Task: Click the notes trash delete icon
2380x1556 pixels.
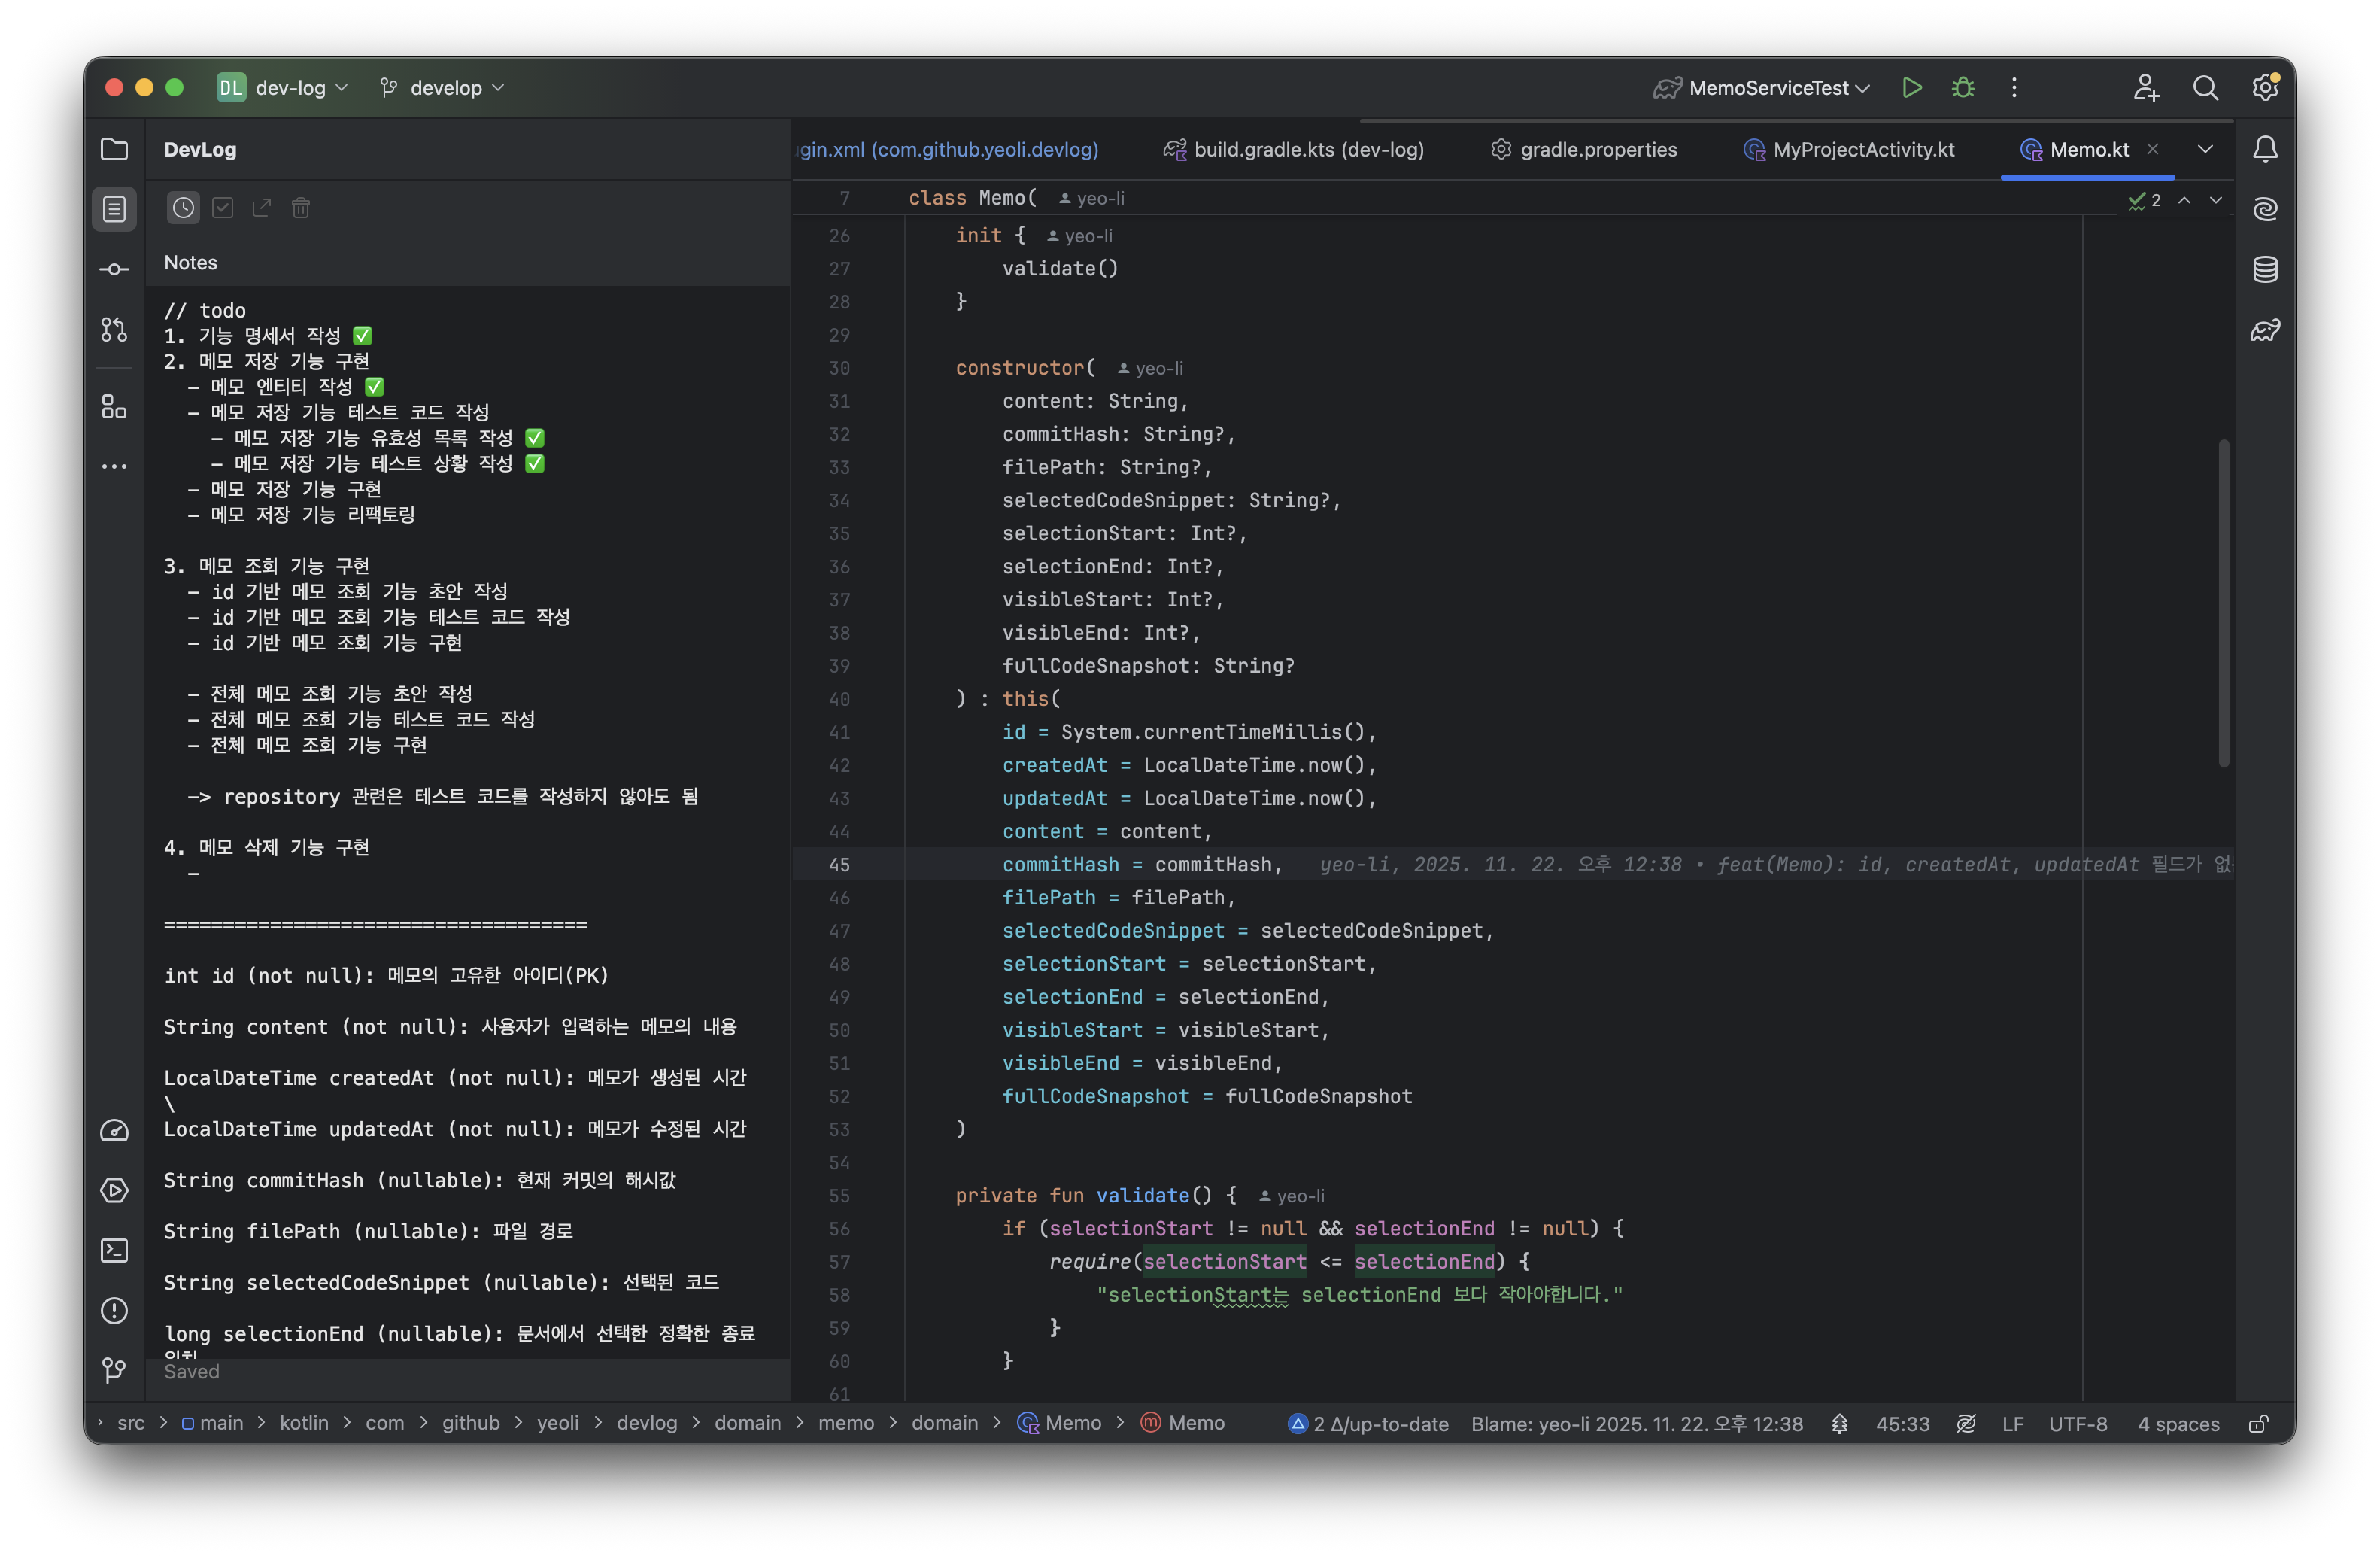Action: (x=301, y=208)
